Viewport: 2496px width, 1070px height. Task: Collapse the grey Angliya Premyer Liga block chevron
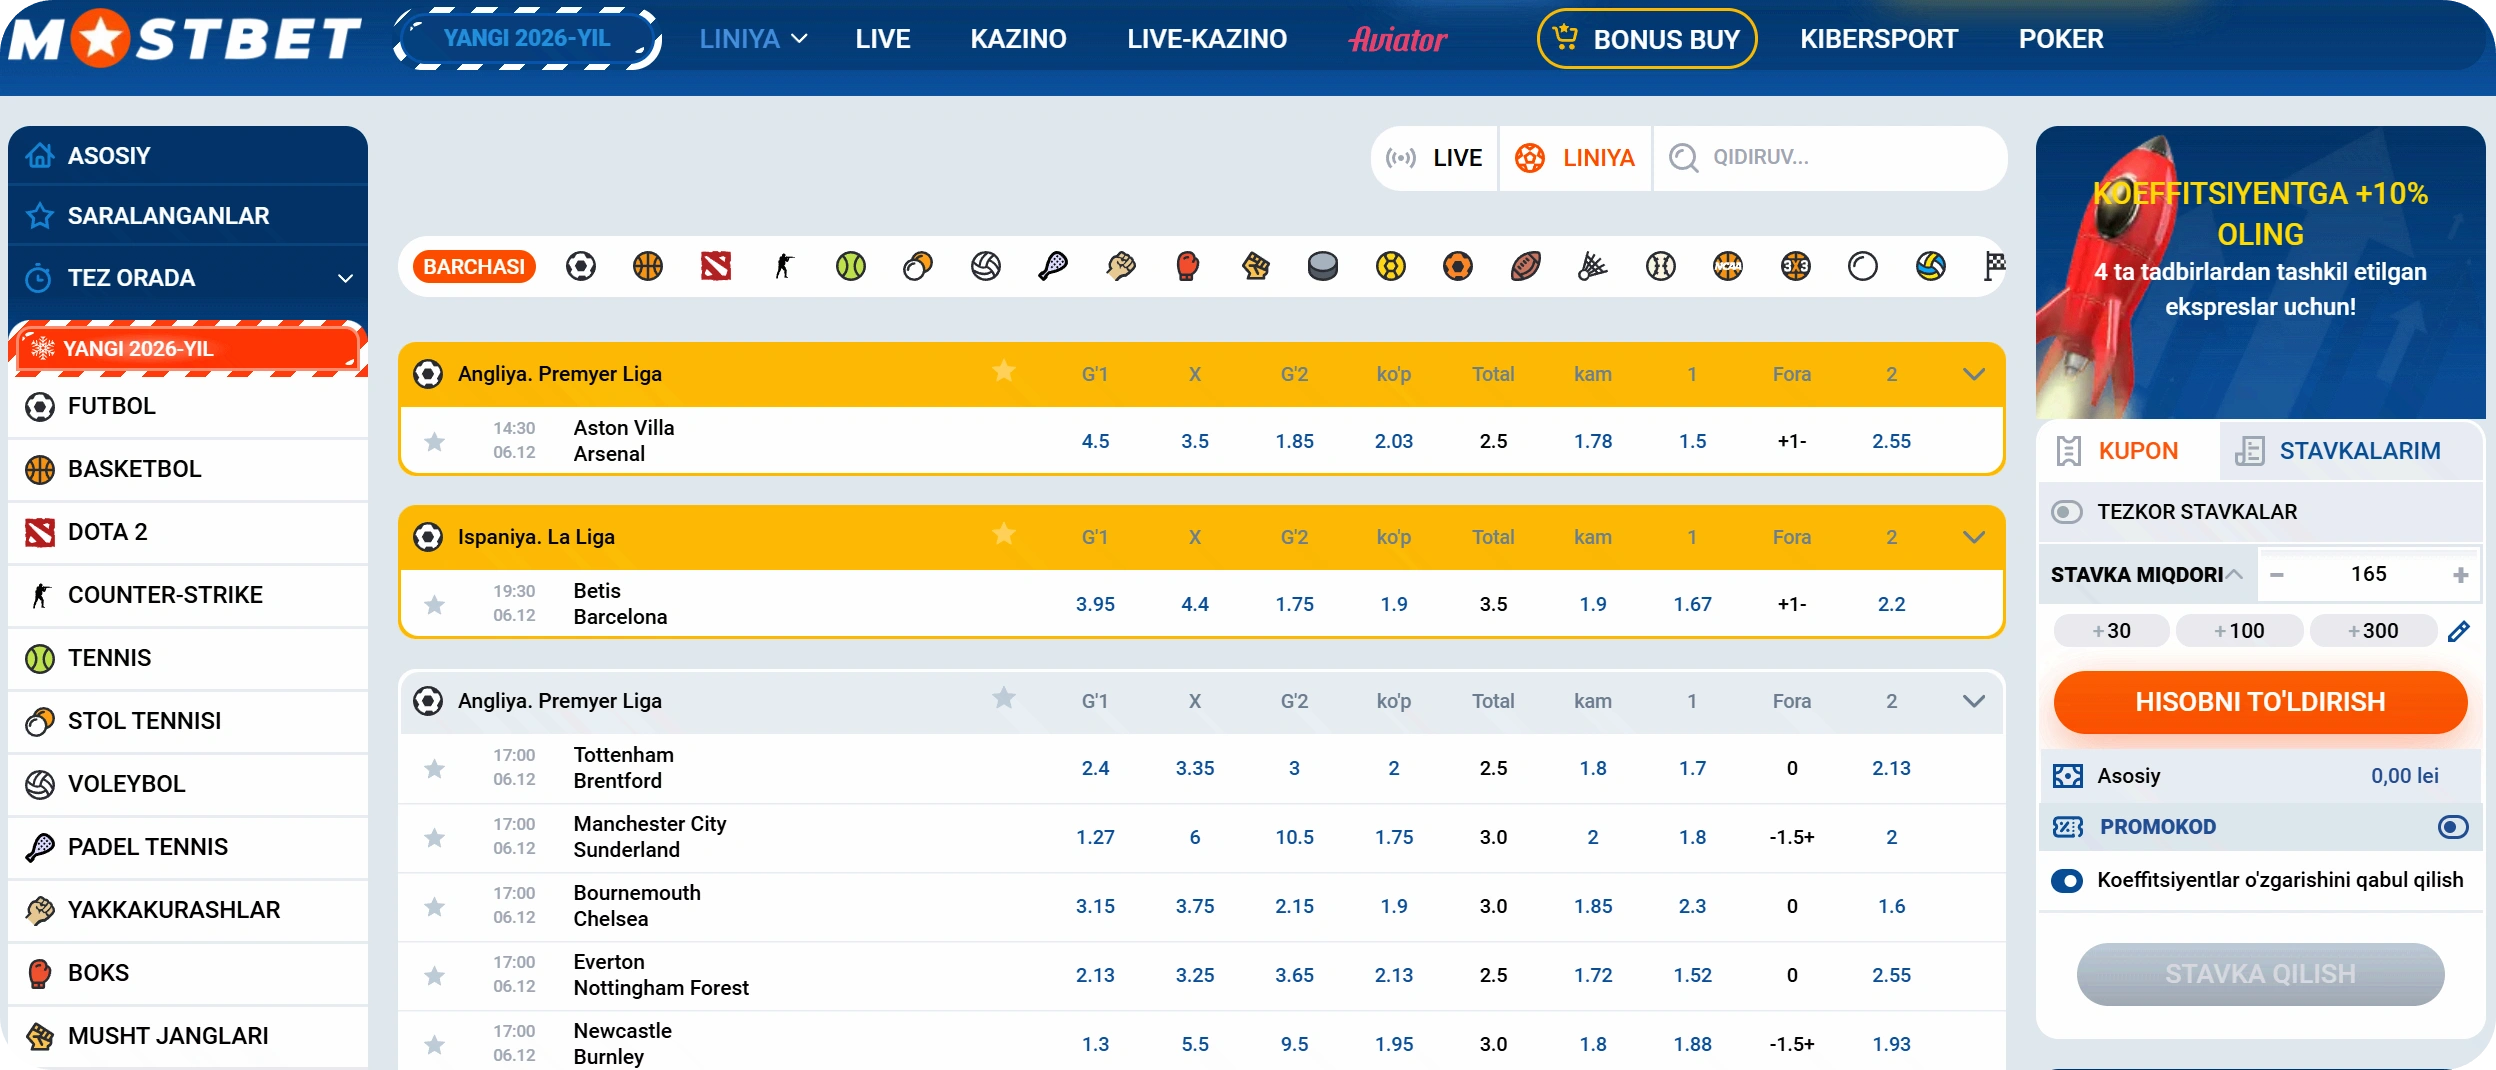1974,701
